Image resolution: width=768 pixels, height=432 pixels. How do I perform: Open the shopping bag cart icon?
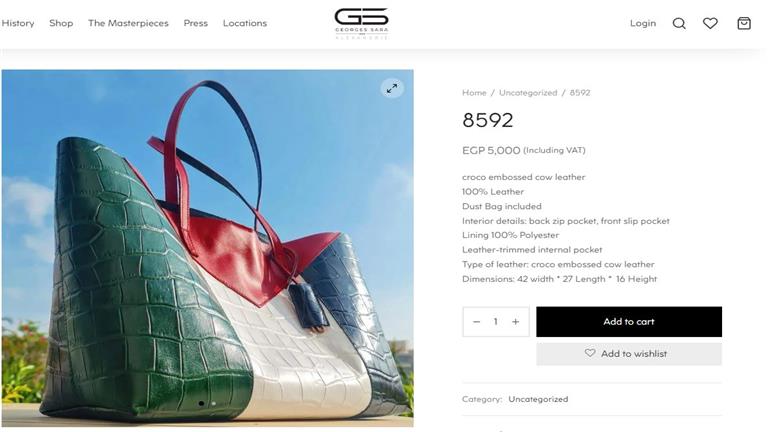[744, 23]
